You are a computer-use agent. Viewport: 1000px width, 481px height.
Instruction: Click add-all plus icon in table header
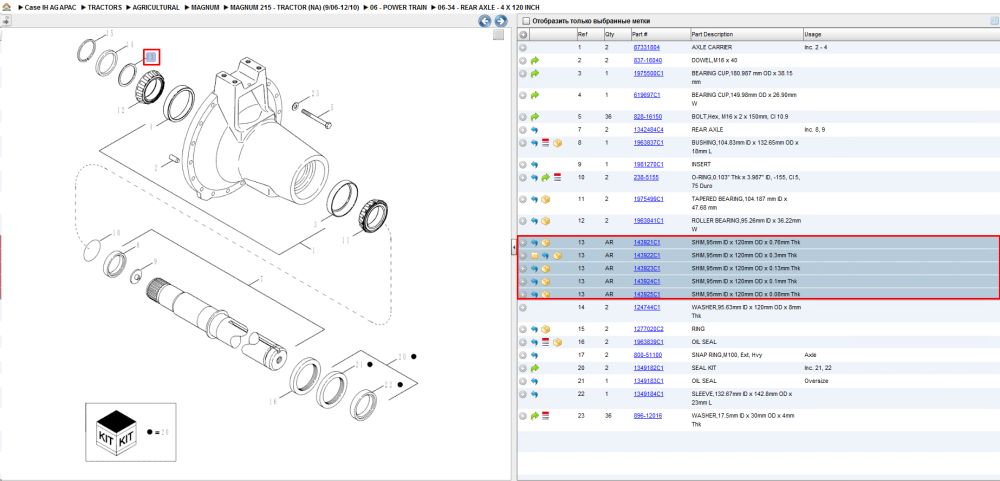click(x=523, y=34)
